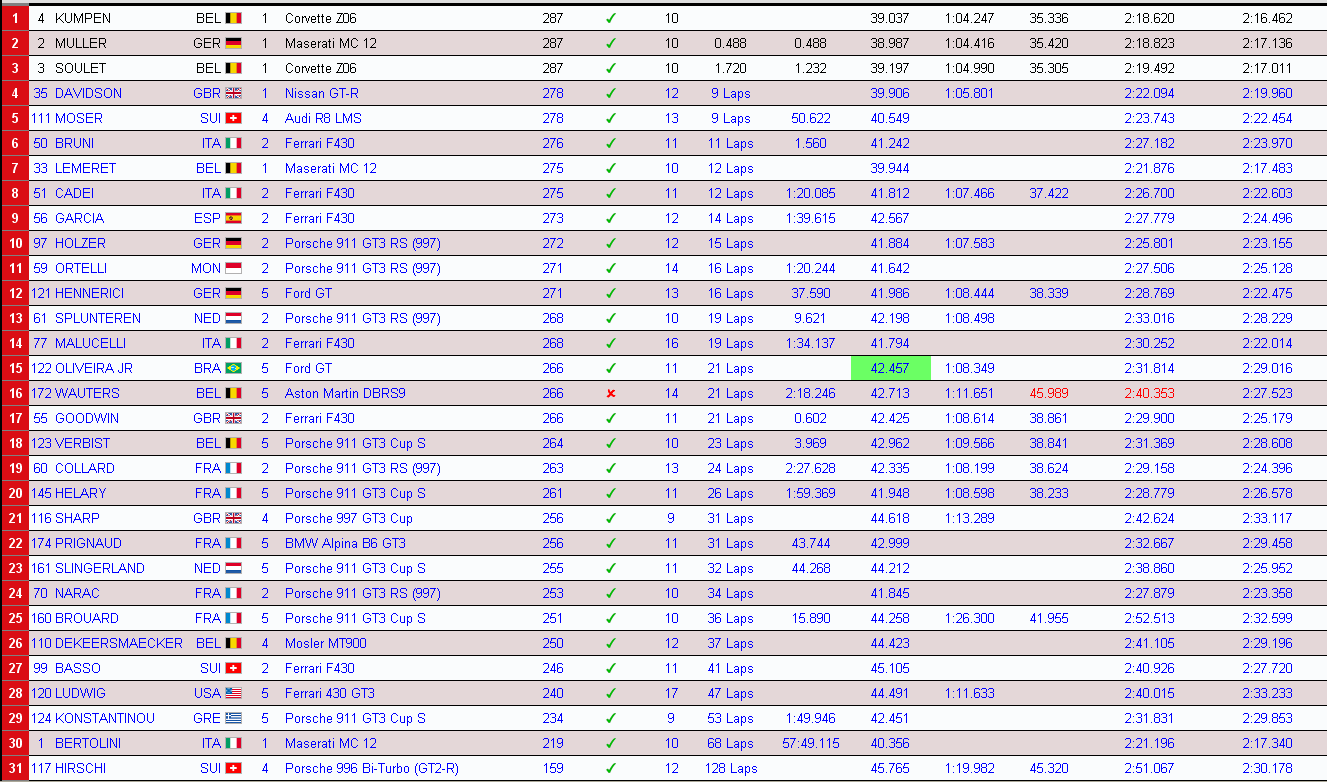1327x782 pixels.
Task: Click the green checkmark in DEKEERSMAECKER's row
Action: (x=610, y=643)
